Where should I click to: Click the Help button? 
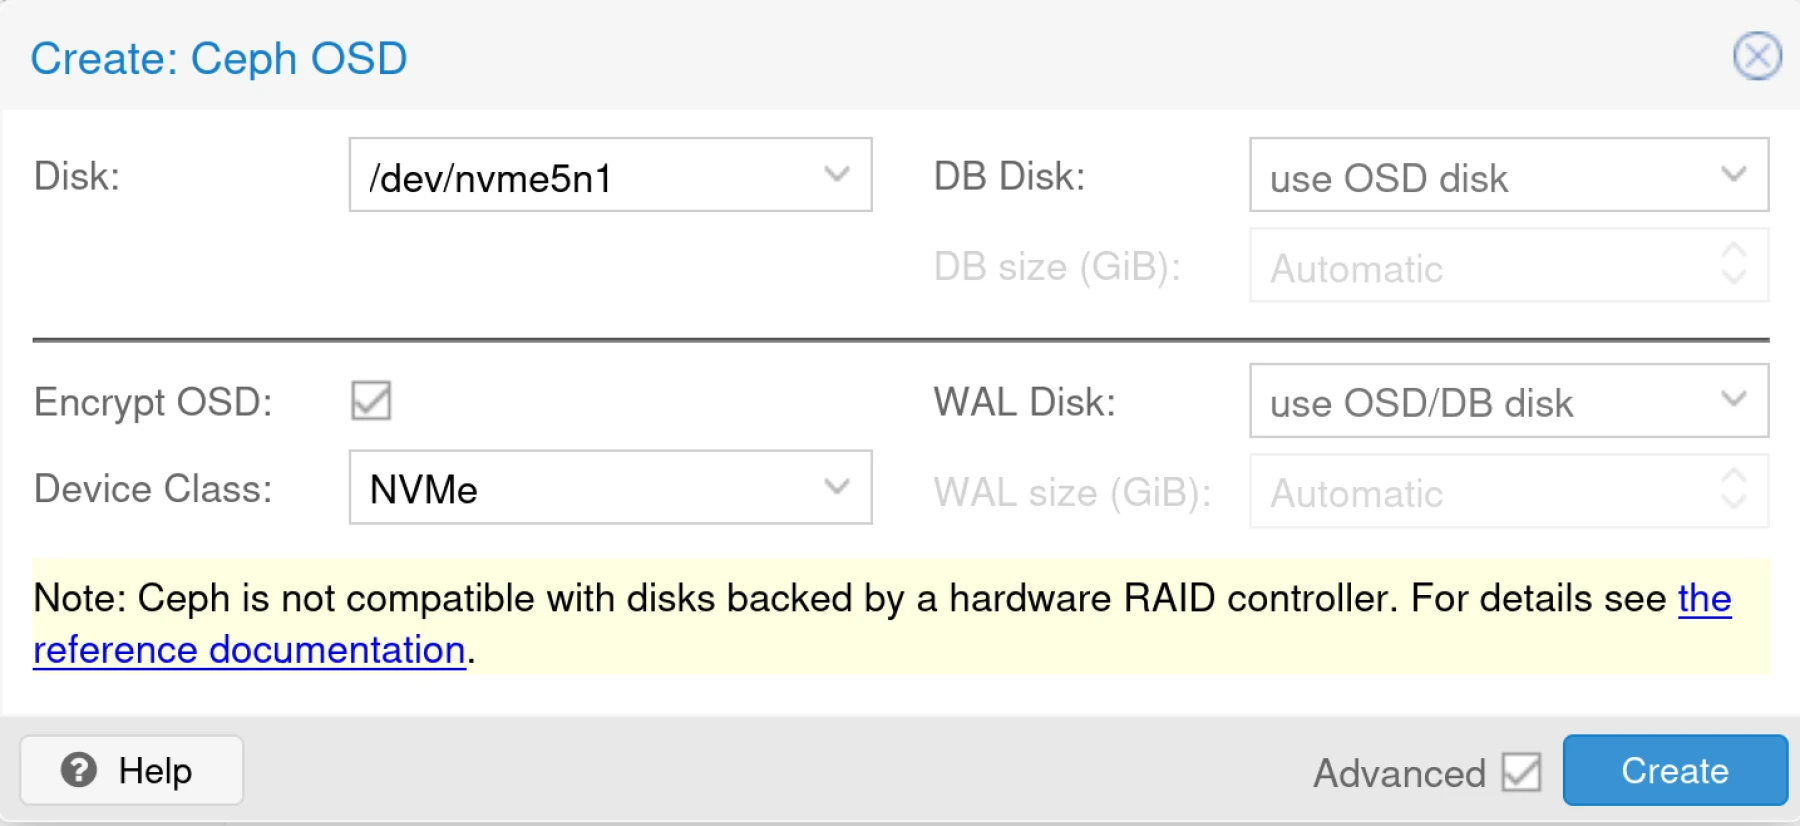[131, 769]
